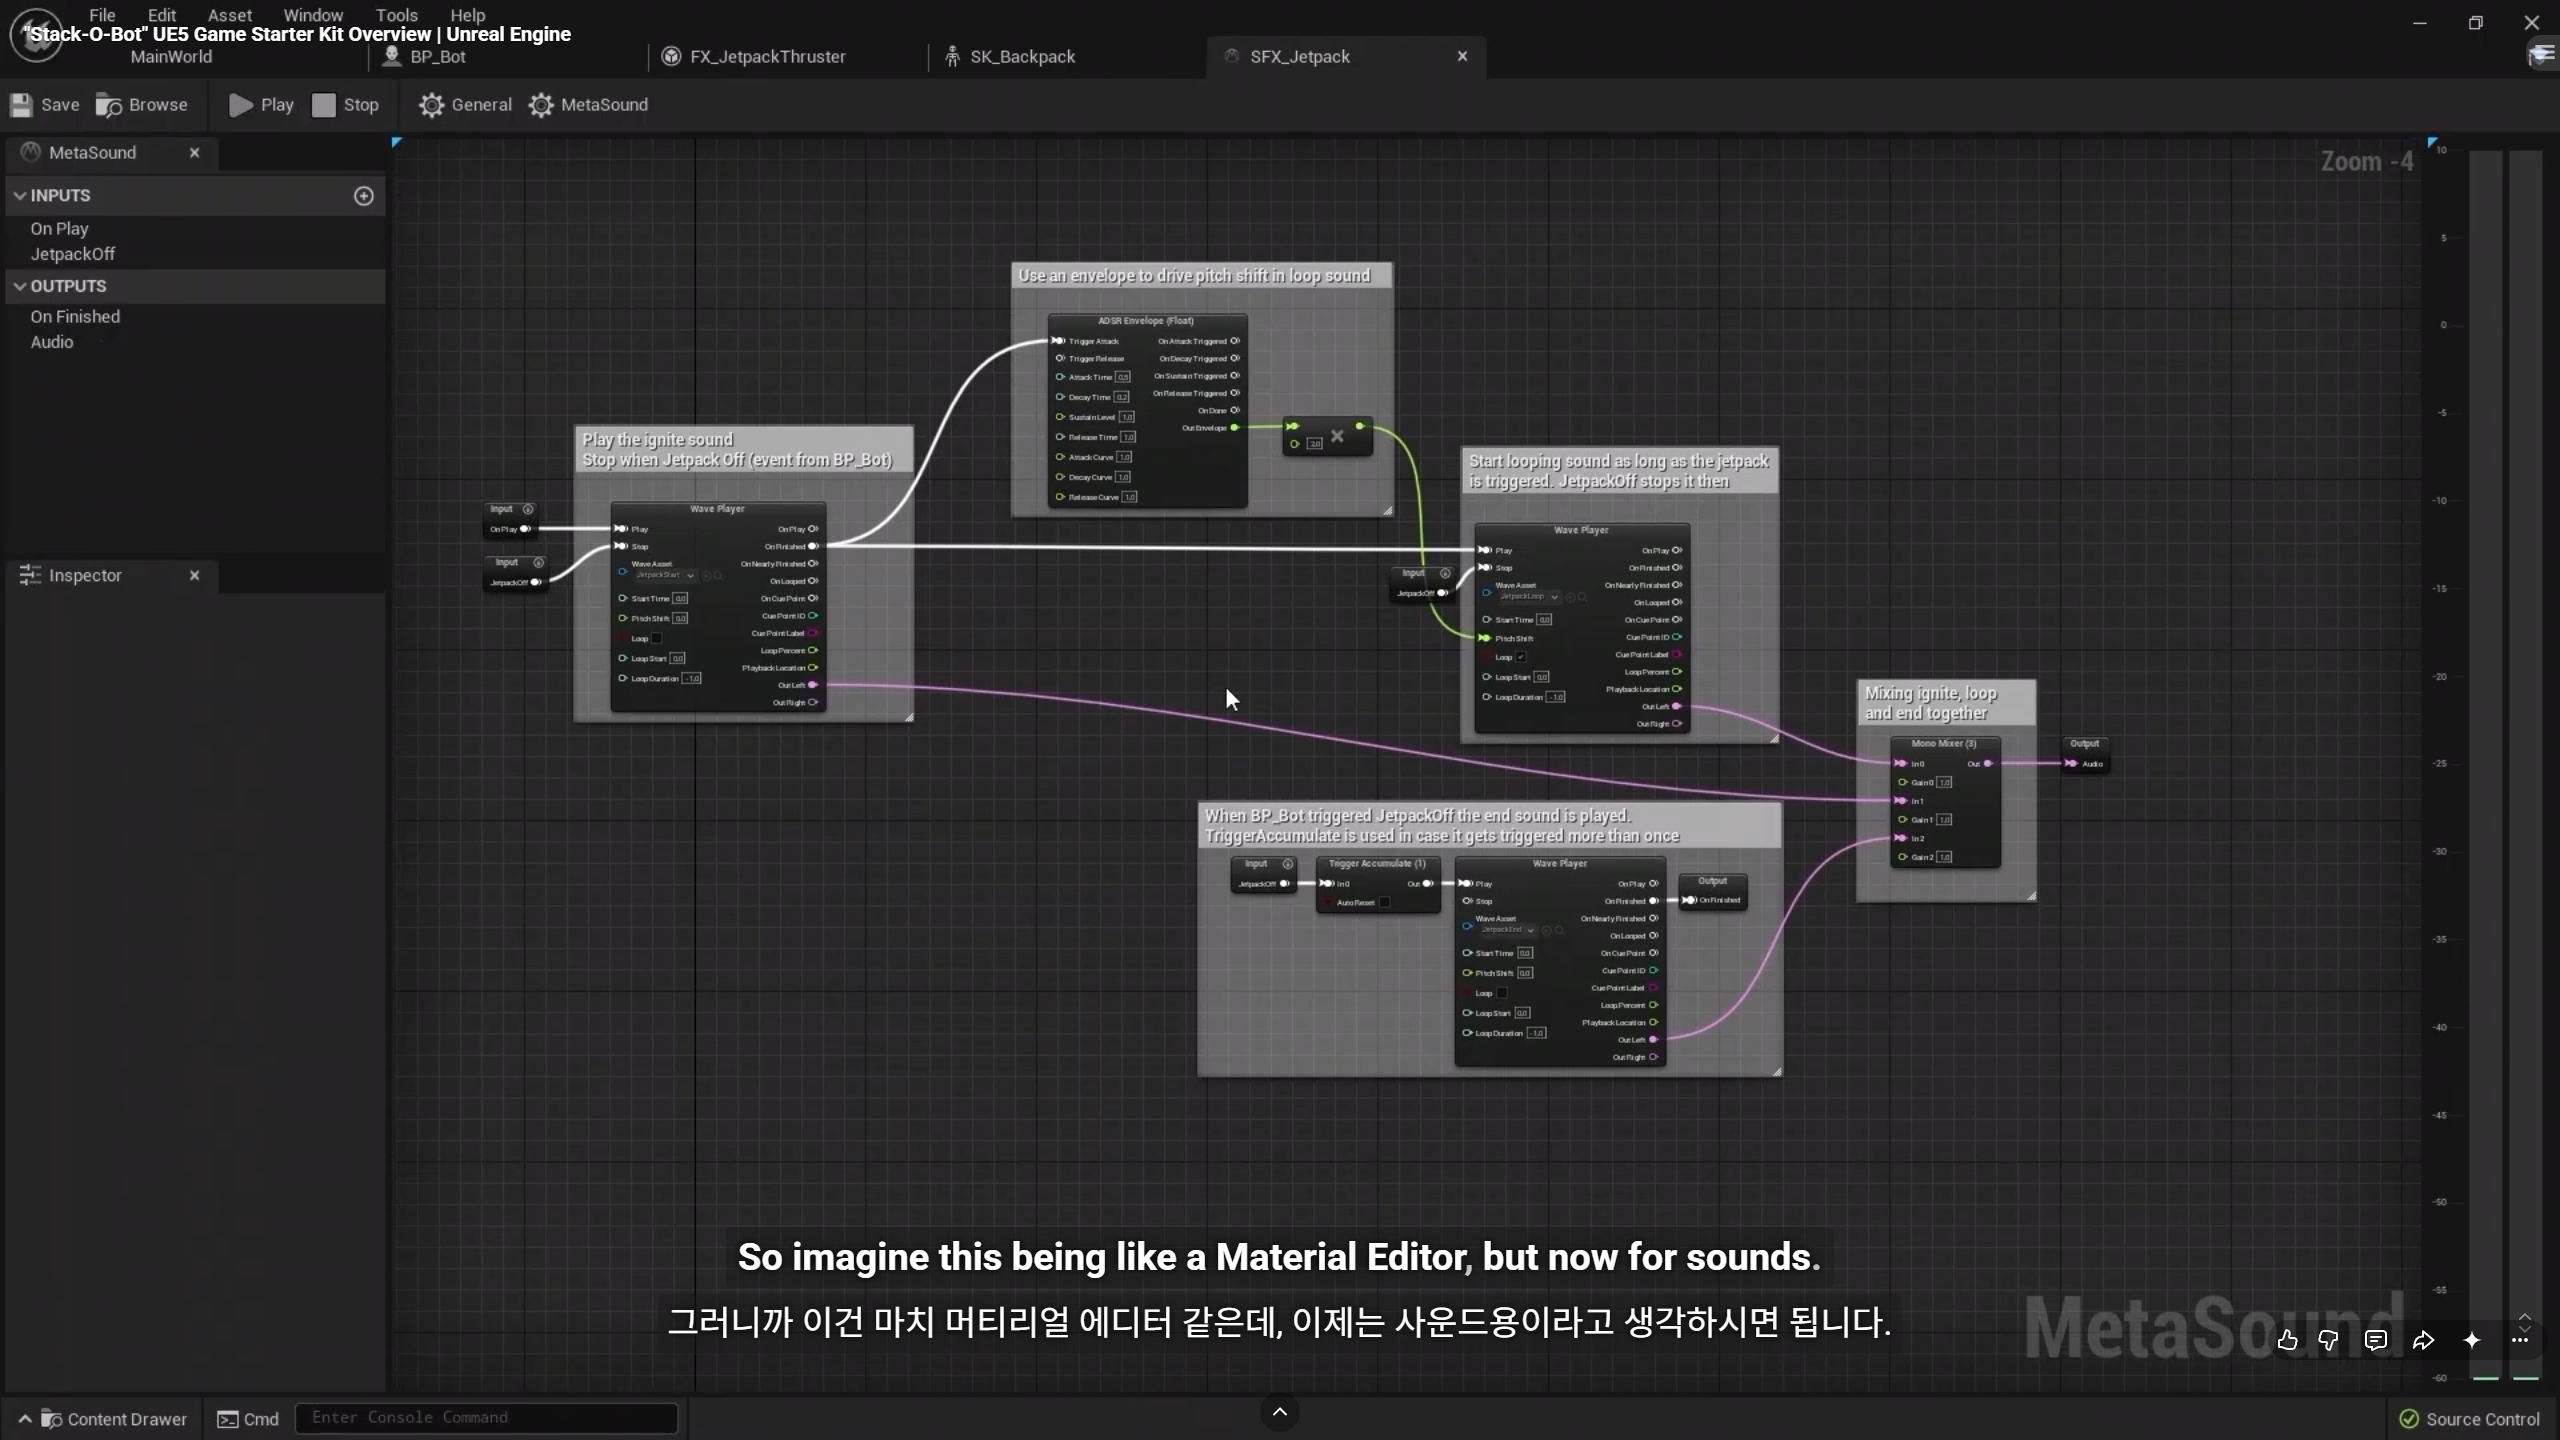The image size is (2560, 1440).
Task: Select Audio in the Outputs list
Action: (x=52, y=342)
